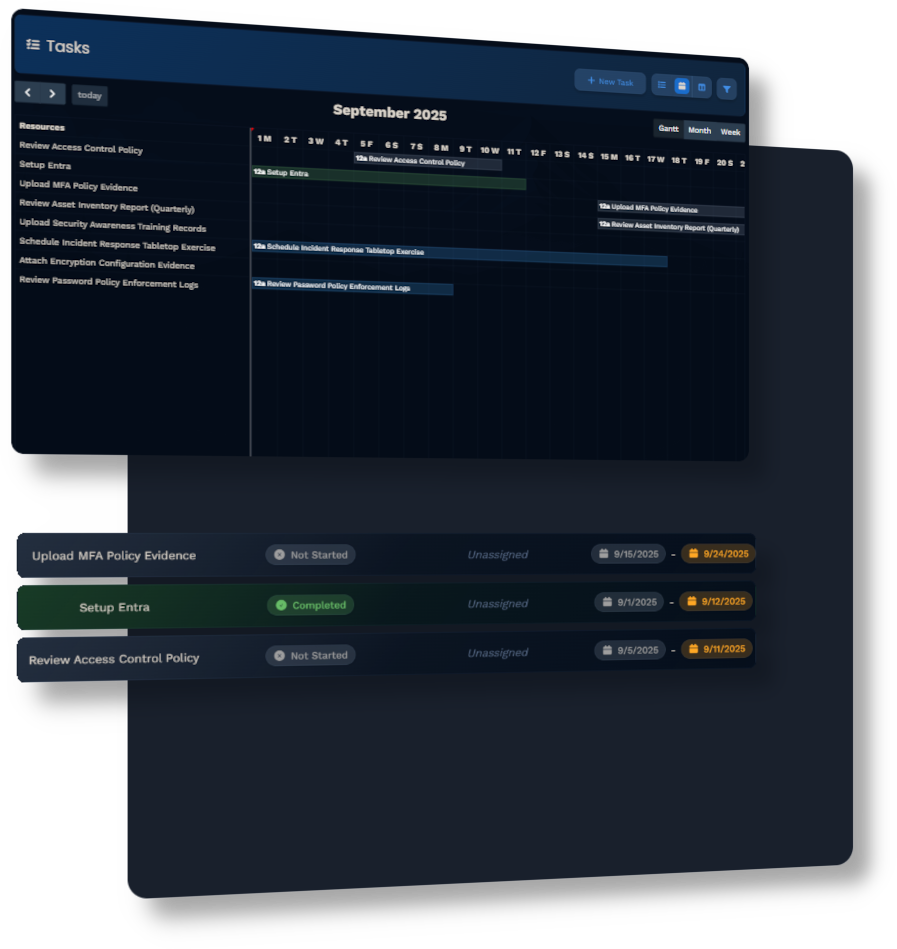
Task: Click green check icon in Completed badge
Action: coord(281,605)
